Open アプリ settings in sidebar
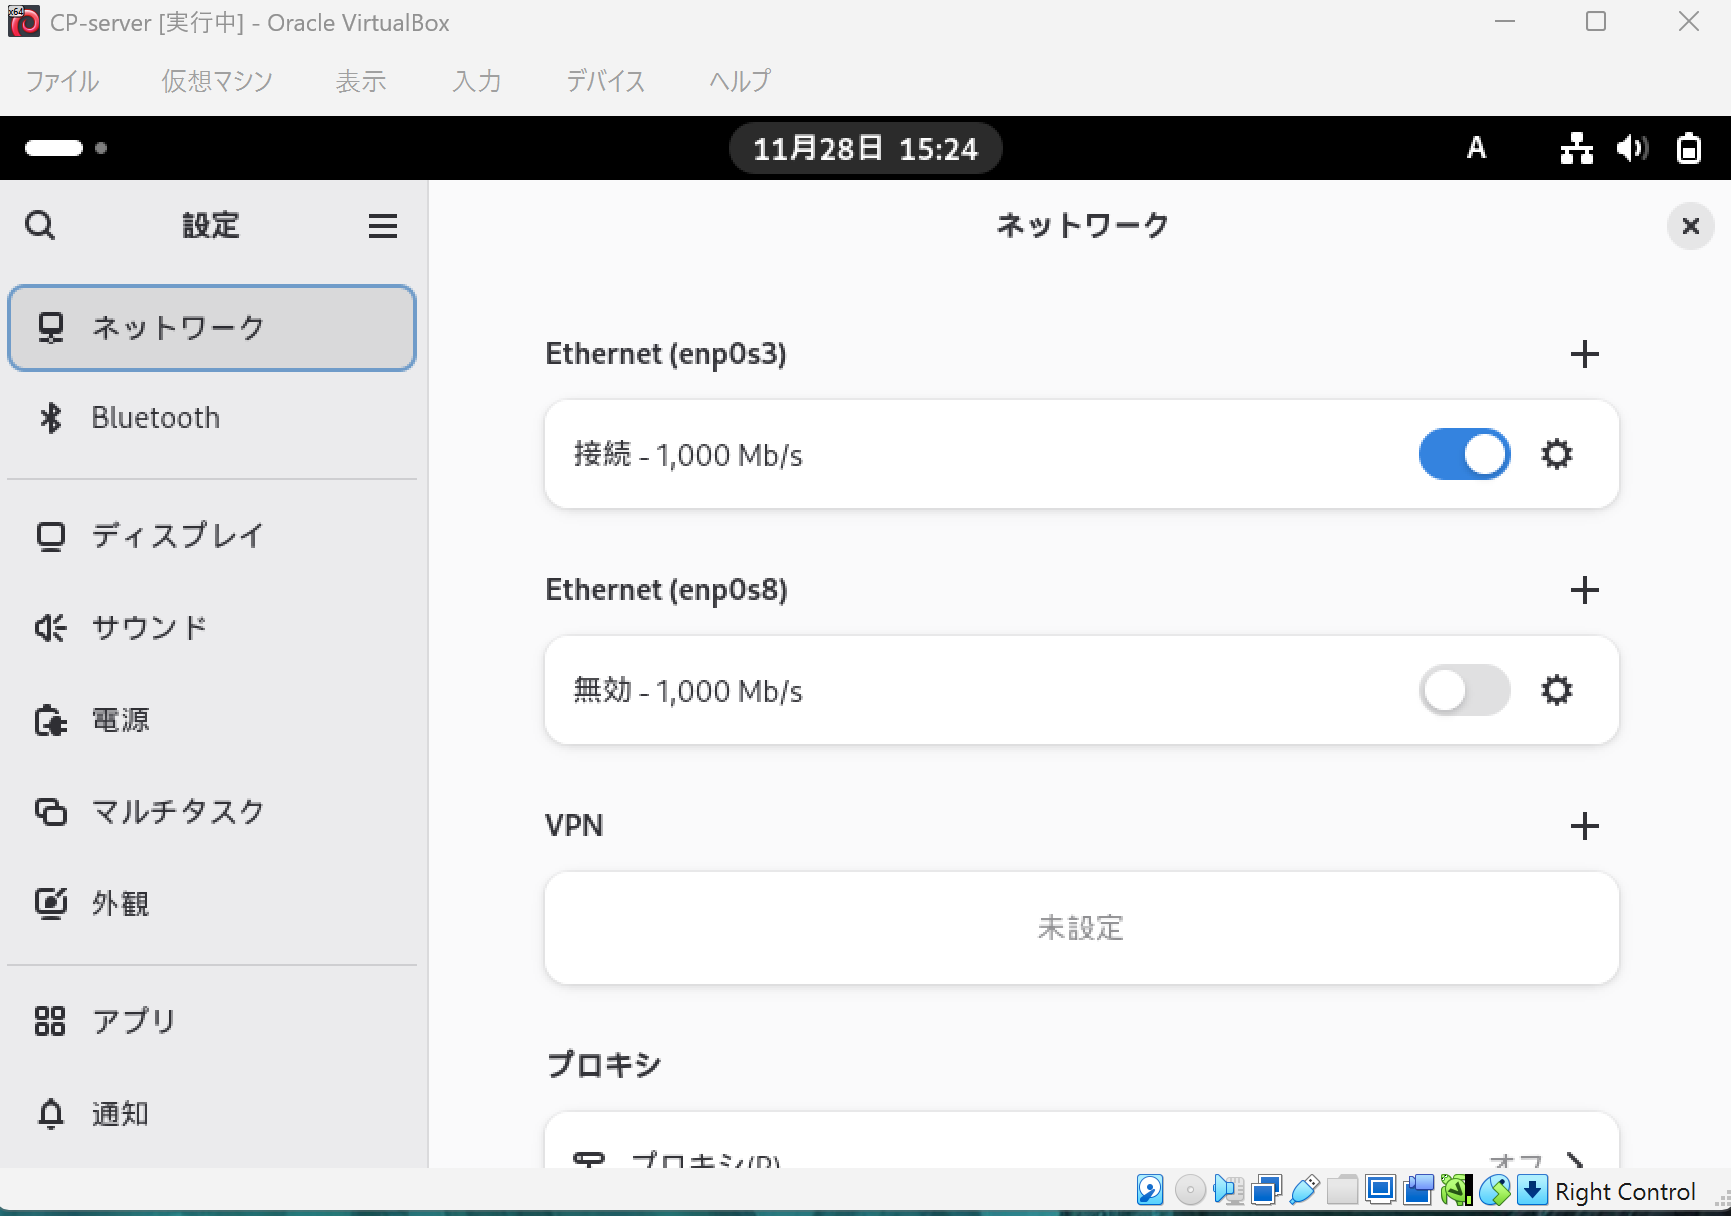 [212, 1021]
